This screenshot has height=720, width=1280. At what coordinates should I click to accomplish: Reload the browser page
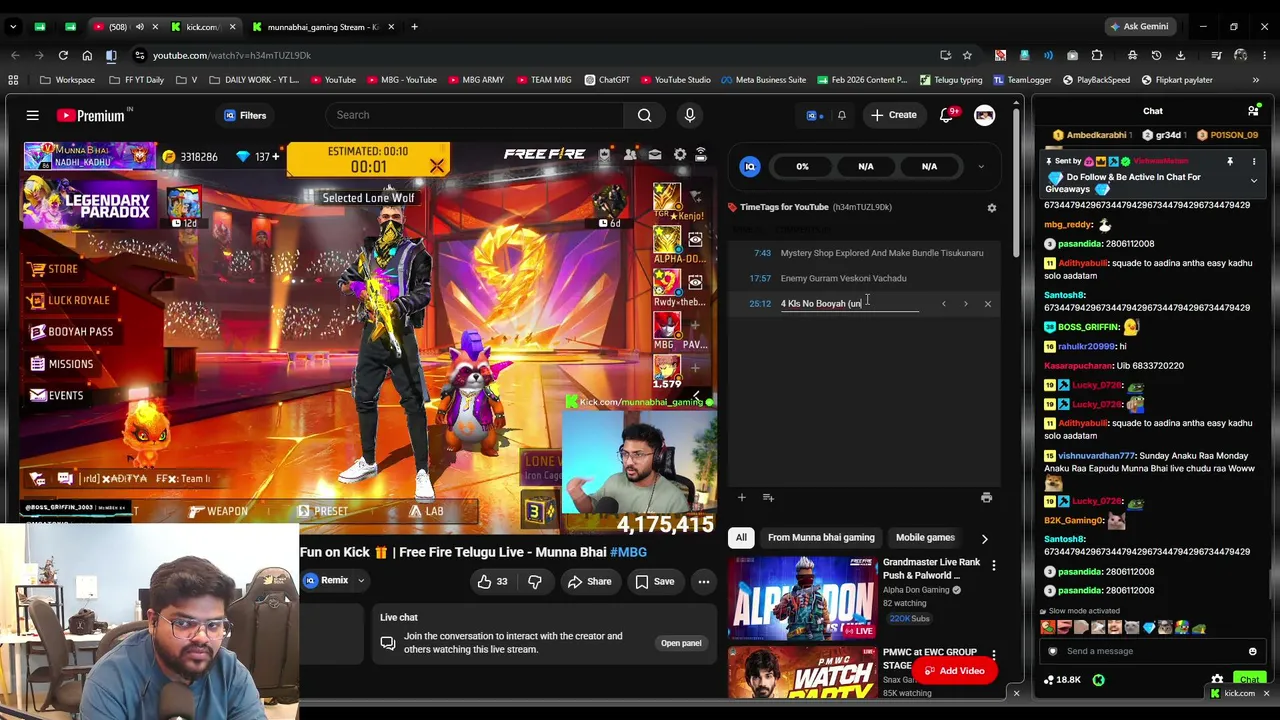pyautogui.click(x=63, y=55)
